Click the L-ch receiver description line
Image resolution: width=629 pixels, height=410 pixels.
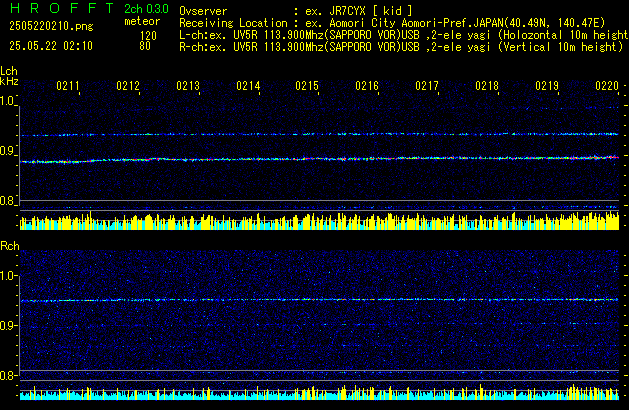coord(404,35)
